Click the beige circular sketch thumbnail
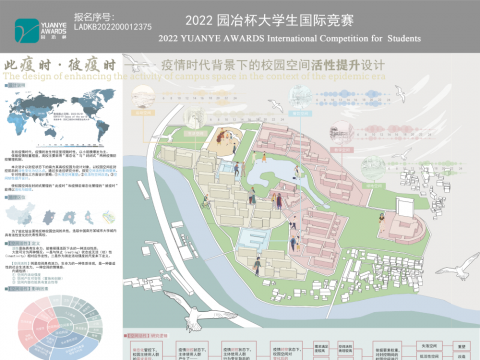 (x=195, y=118)
